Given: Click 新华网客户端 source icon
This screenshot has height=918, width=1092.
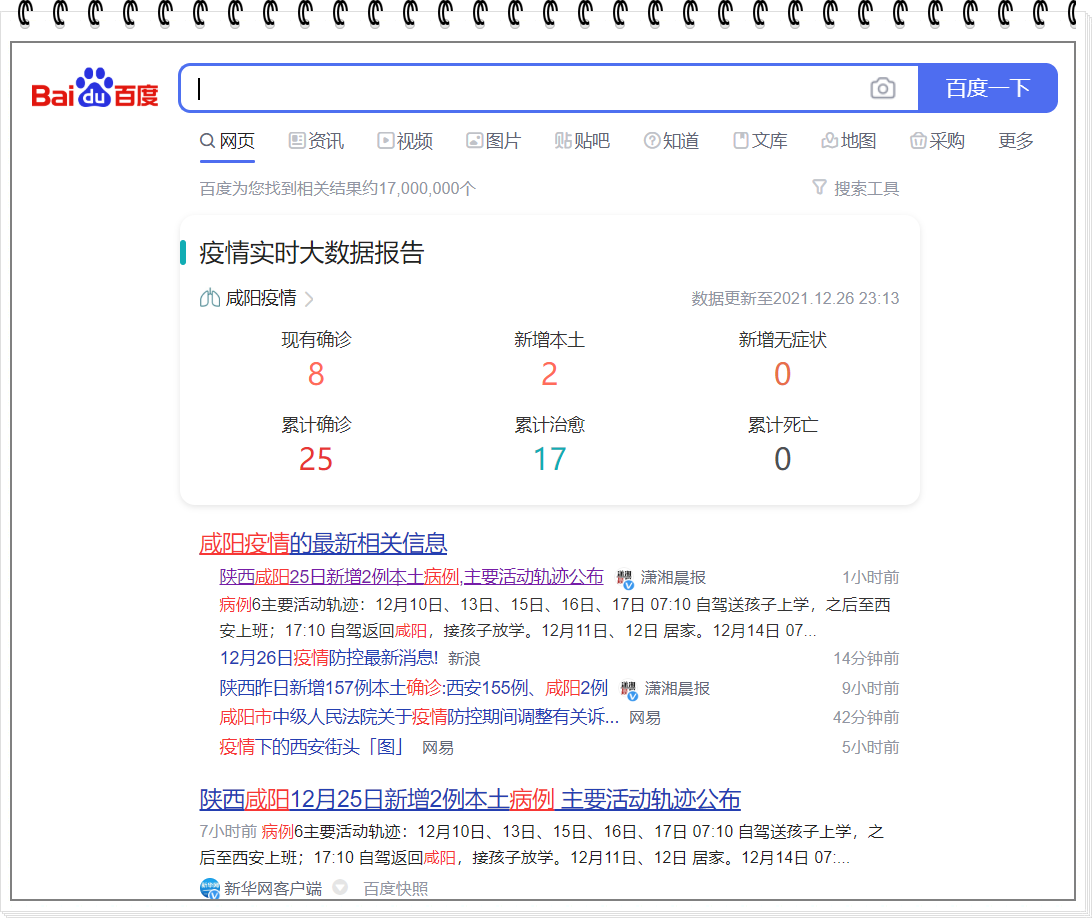Looking at the screenshot, I should (x=210, y=888).
